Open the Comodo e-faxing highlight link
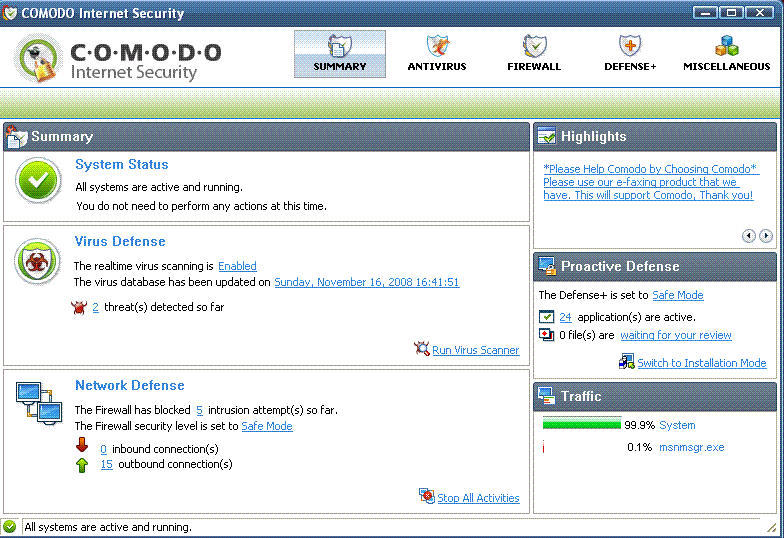Screen dimensions: 784x538 (651, 182)
